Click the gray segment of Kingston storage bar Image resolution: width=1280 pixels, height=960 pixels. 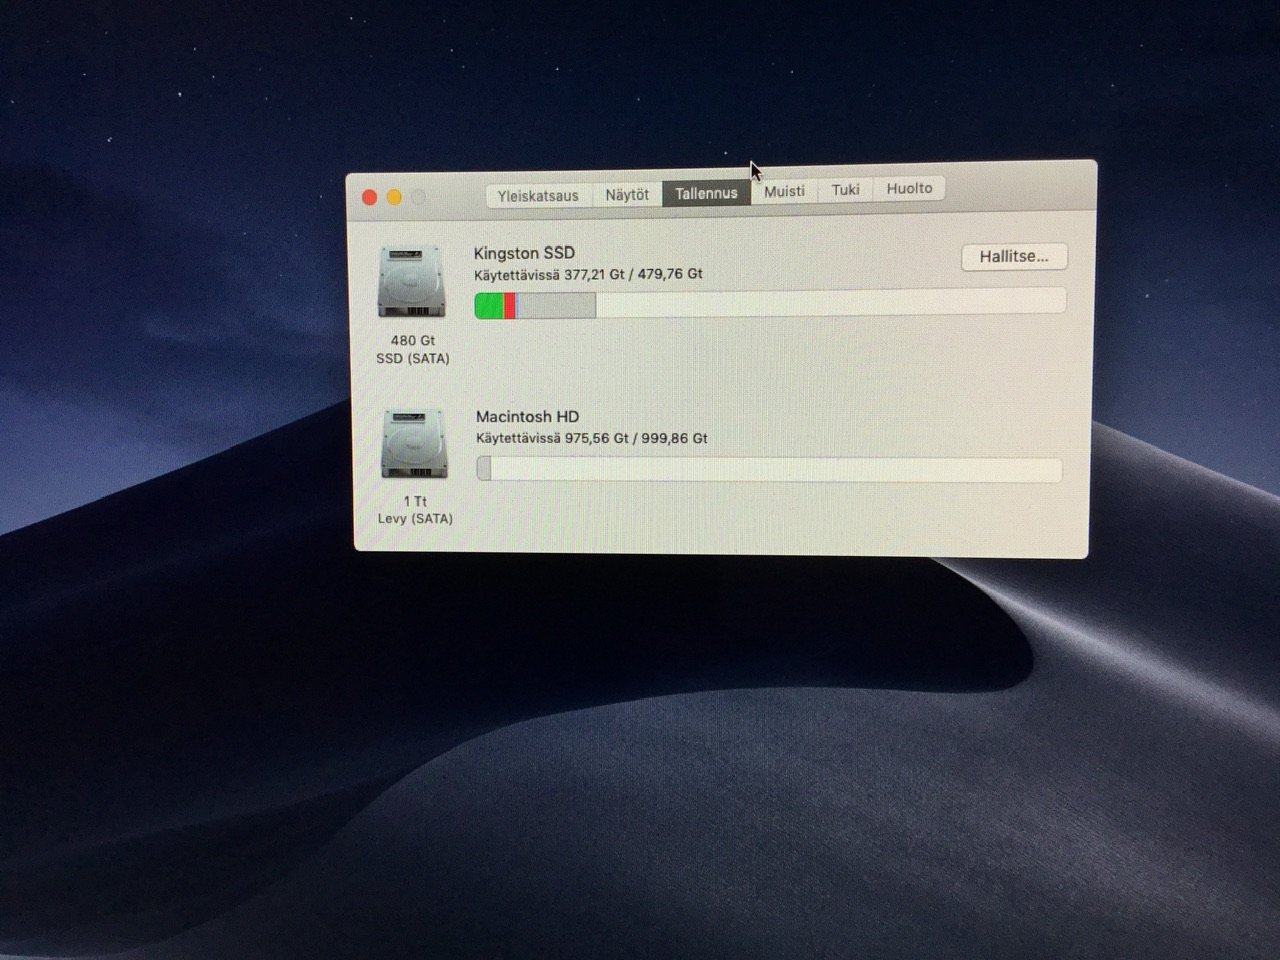(557, 305)
